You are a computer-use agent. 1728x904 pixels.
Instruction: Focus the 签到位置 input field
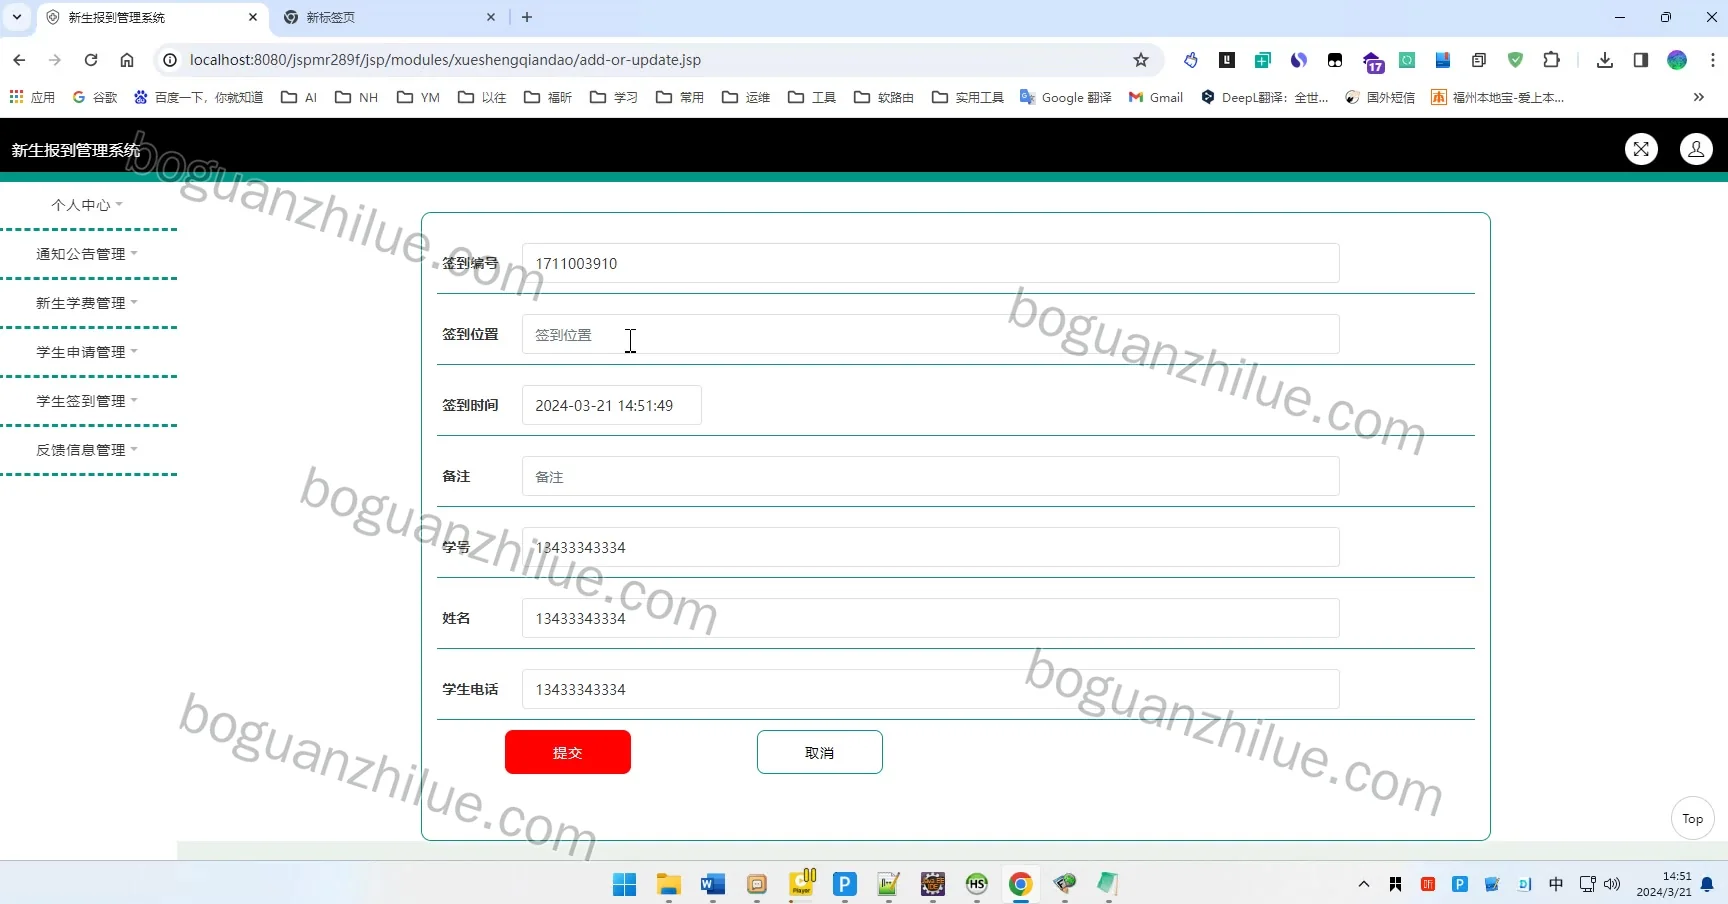pyautogui.click(x=930, y=334)
